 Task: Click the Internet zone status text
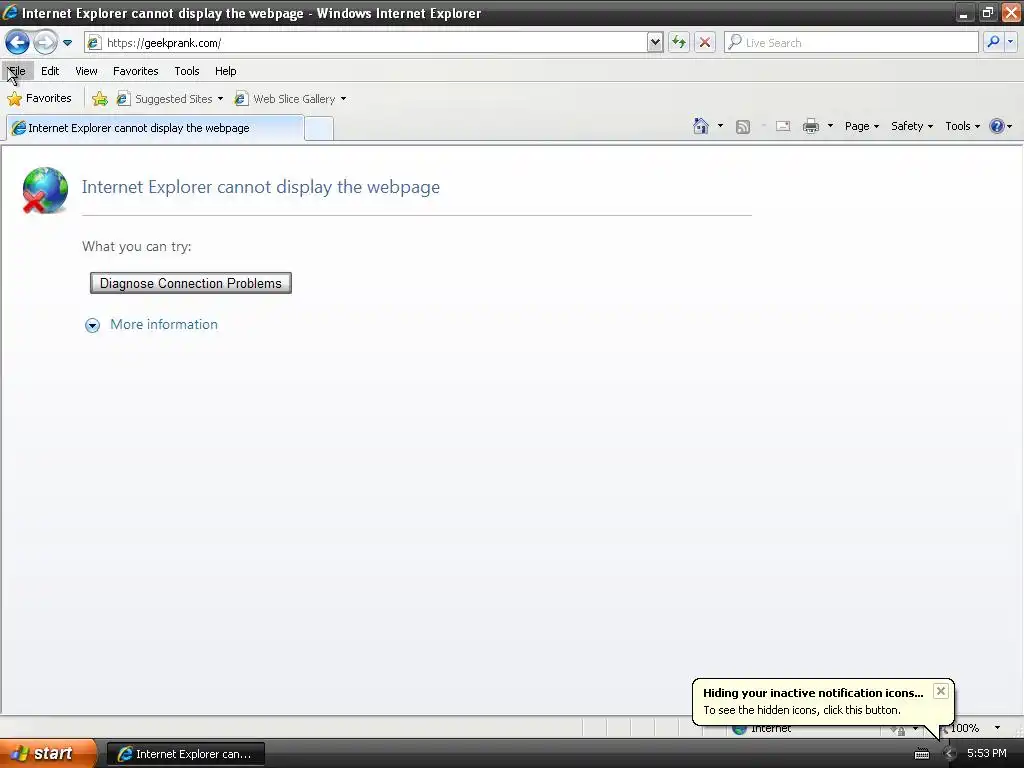771,729
